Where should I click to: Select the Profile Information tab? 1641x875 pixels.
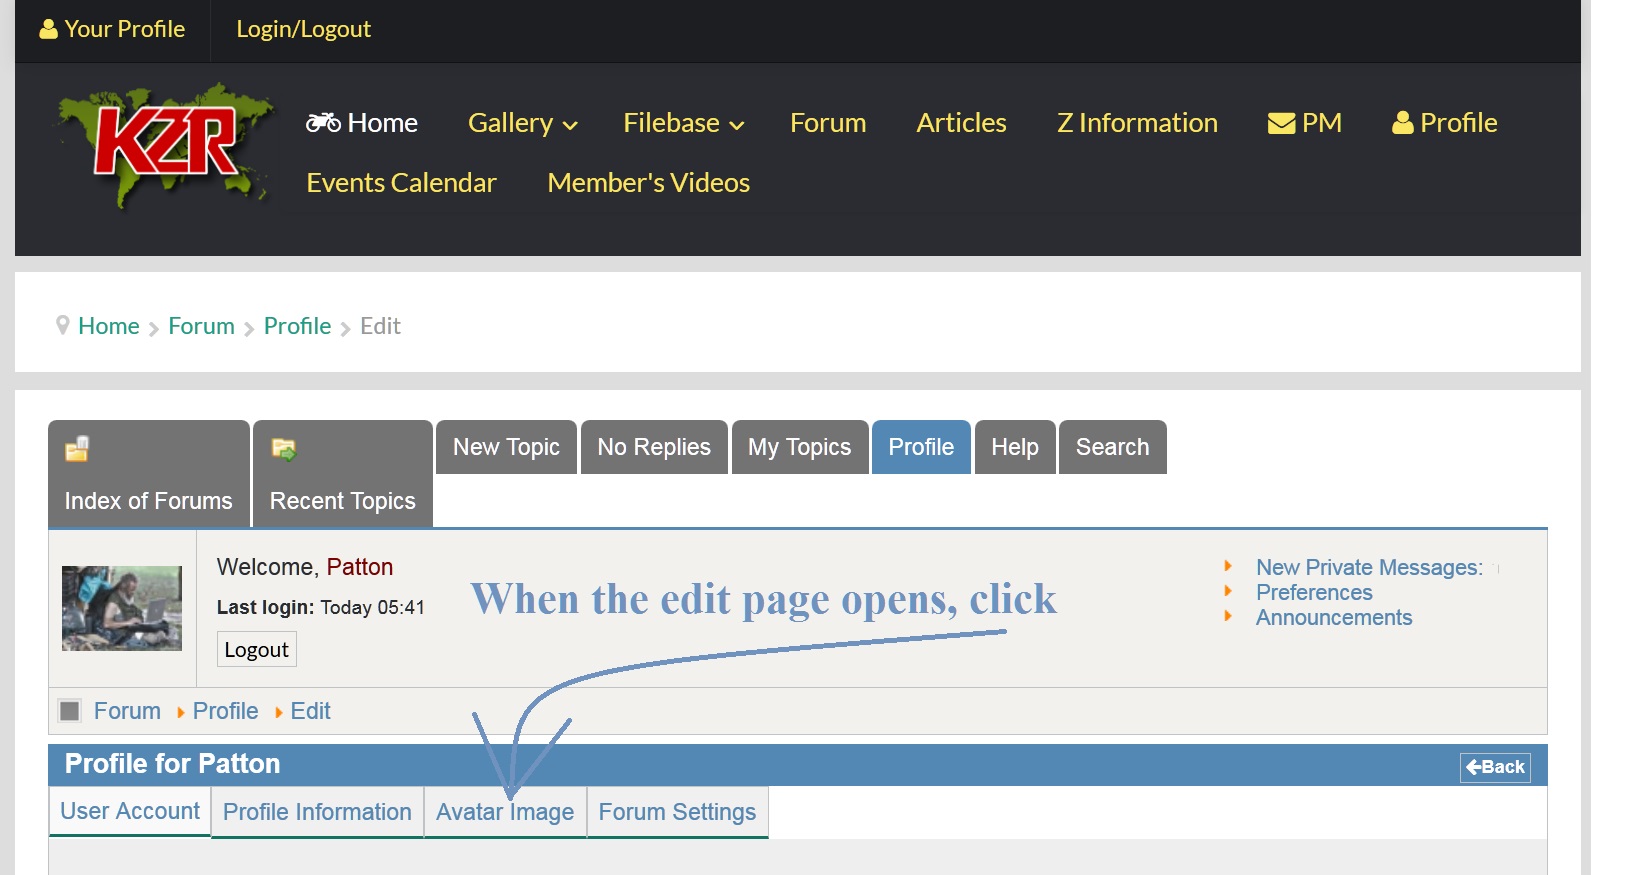pos(317,812)
